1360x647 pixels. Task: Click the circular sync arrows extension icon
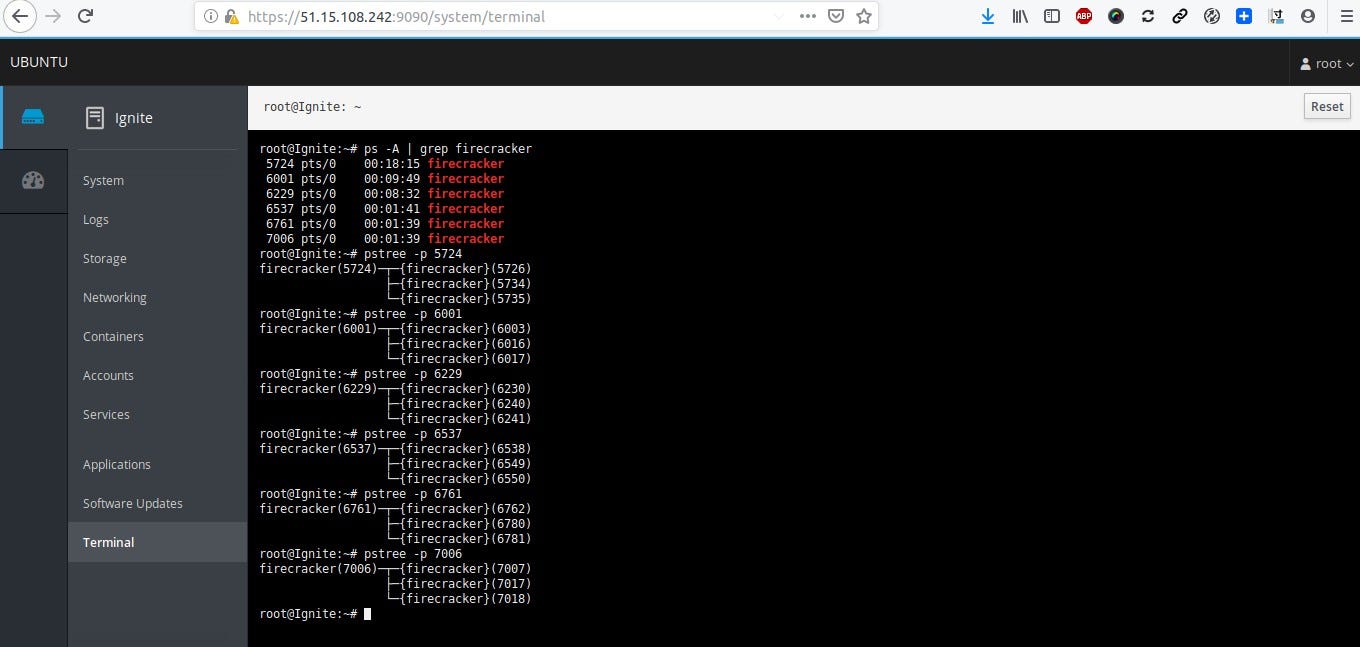1148,16
